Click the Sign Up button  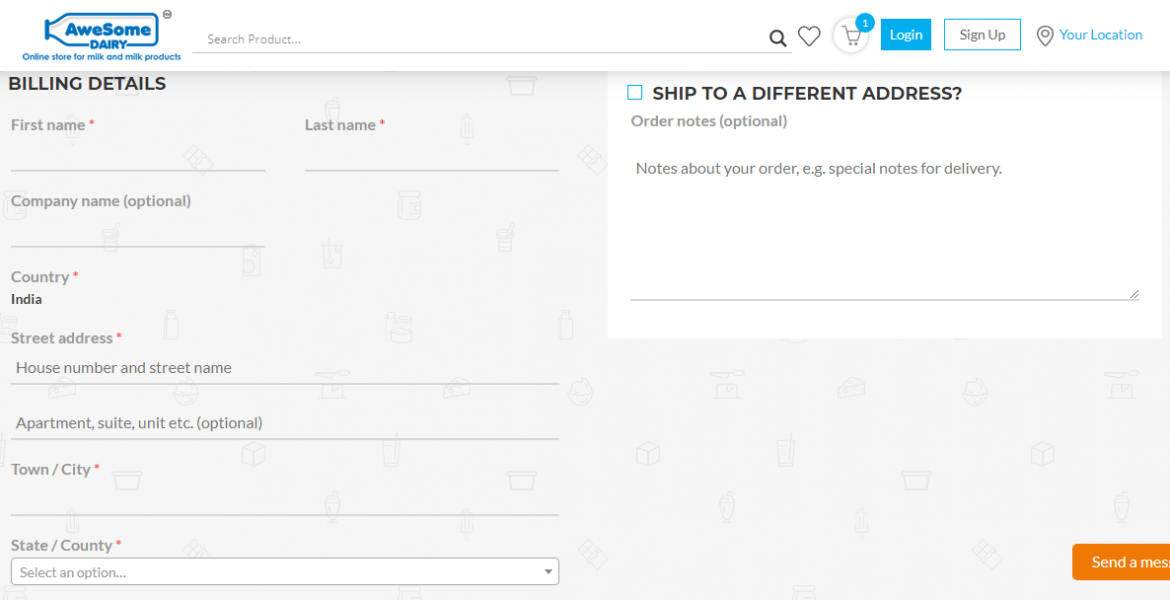(x=982, y=35)
